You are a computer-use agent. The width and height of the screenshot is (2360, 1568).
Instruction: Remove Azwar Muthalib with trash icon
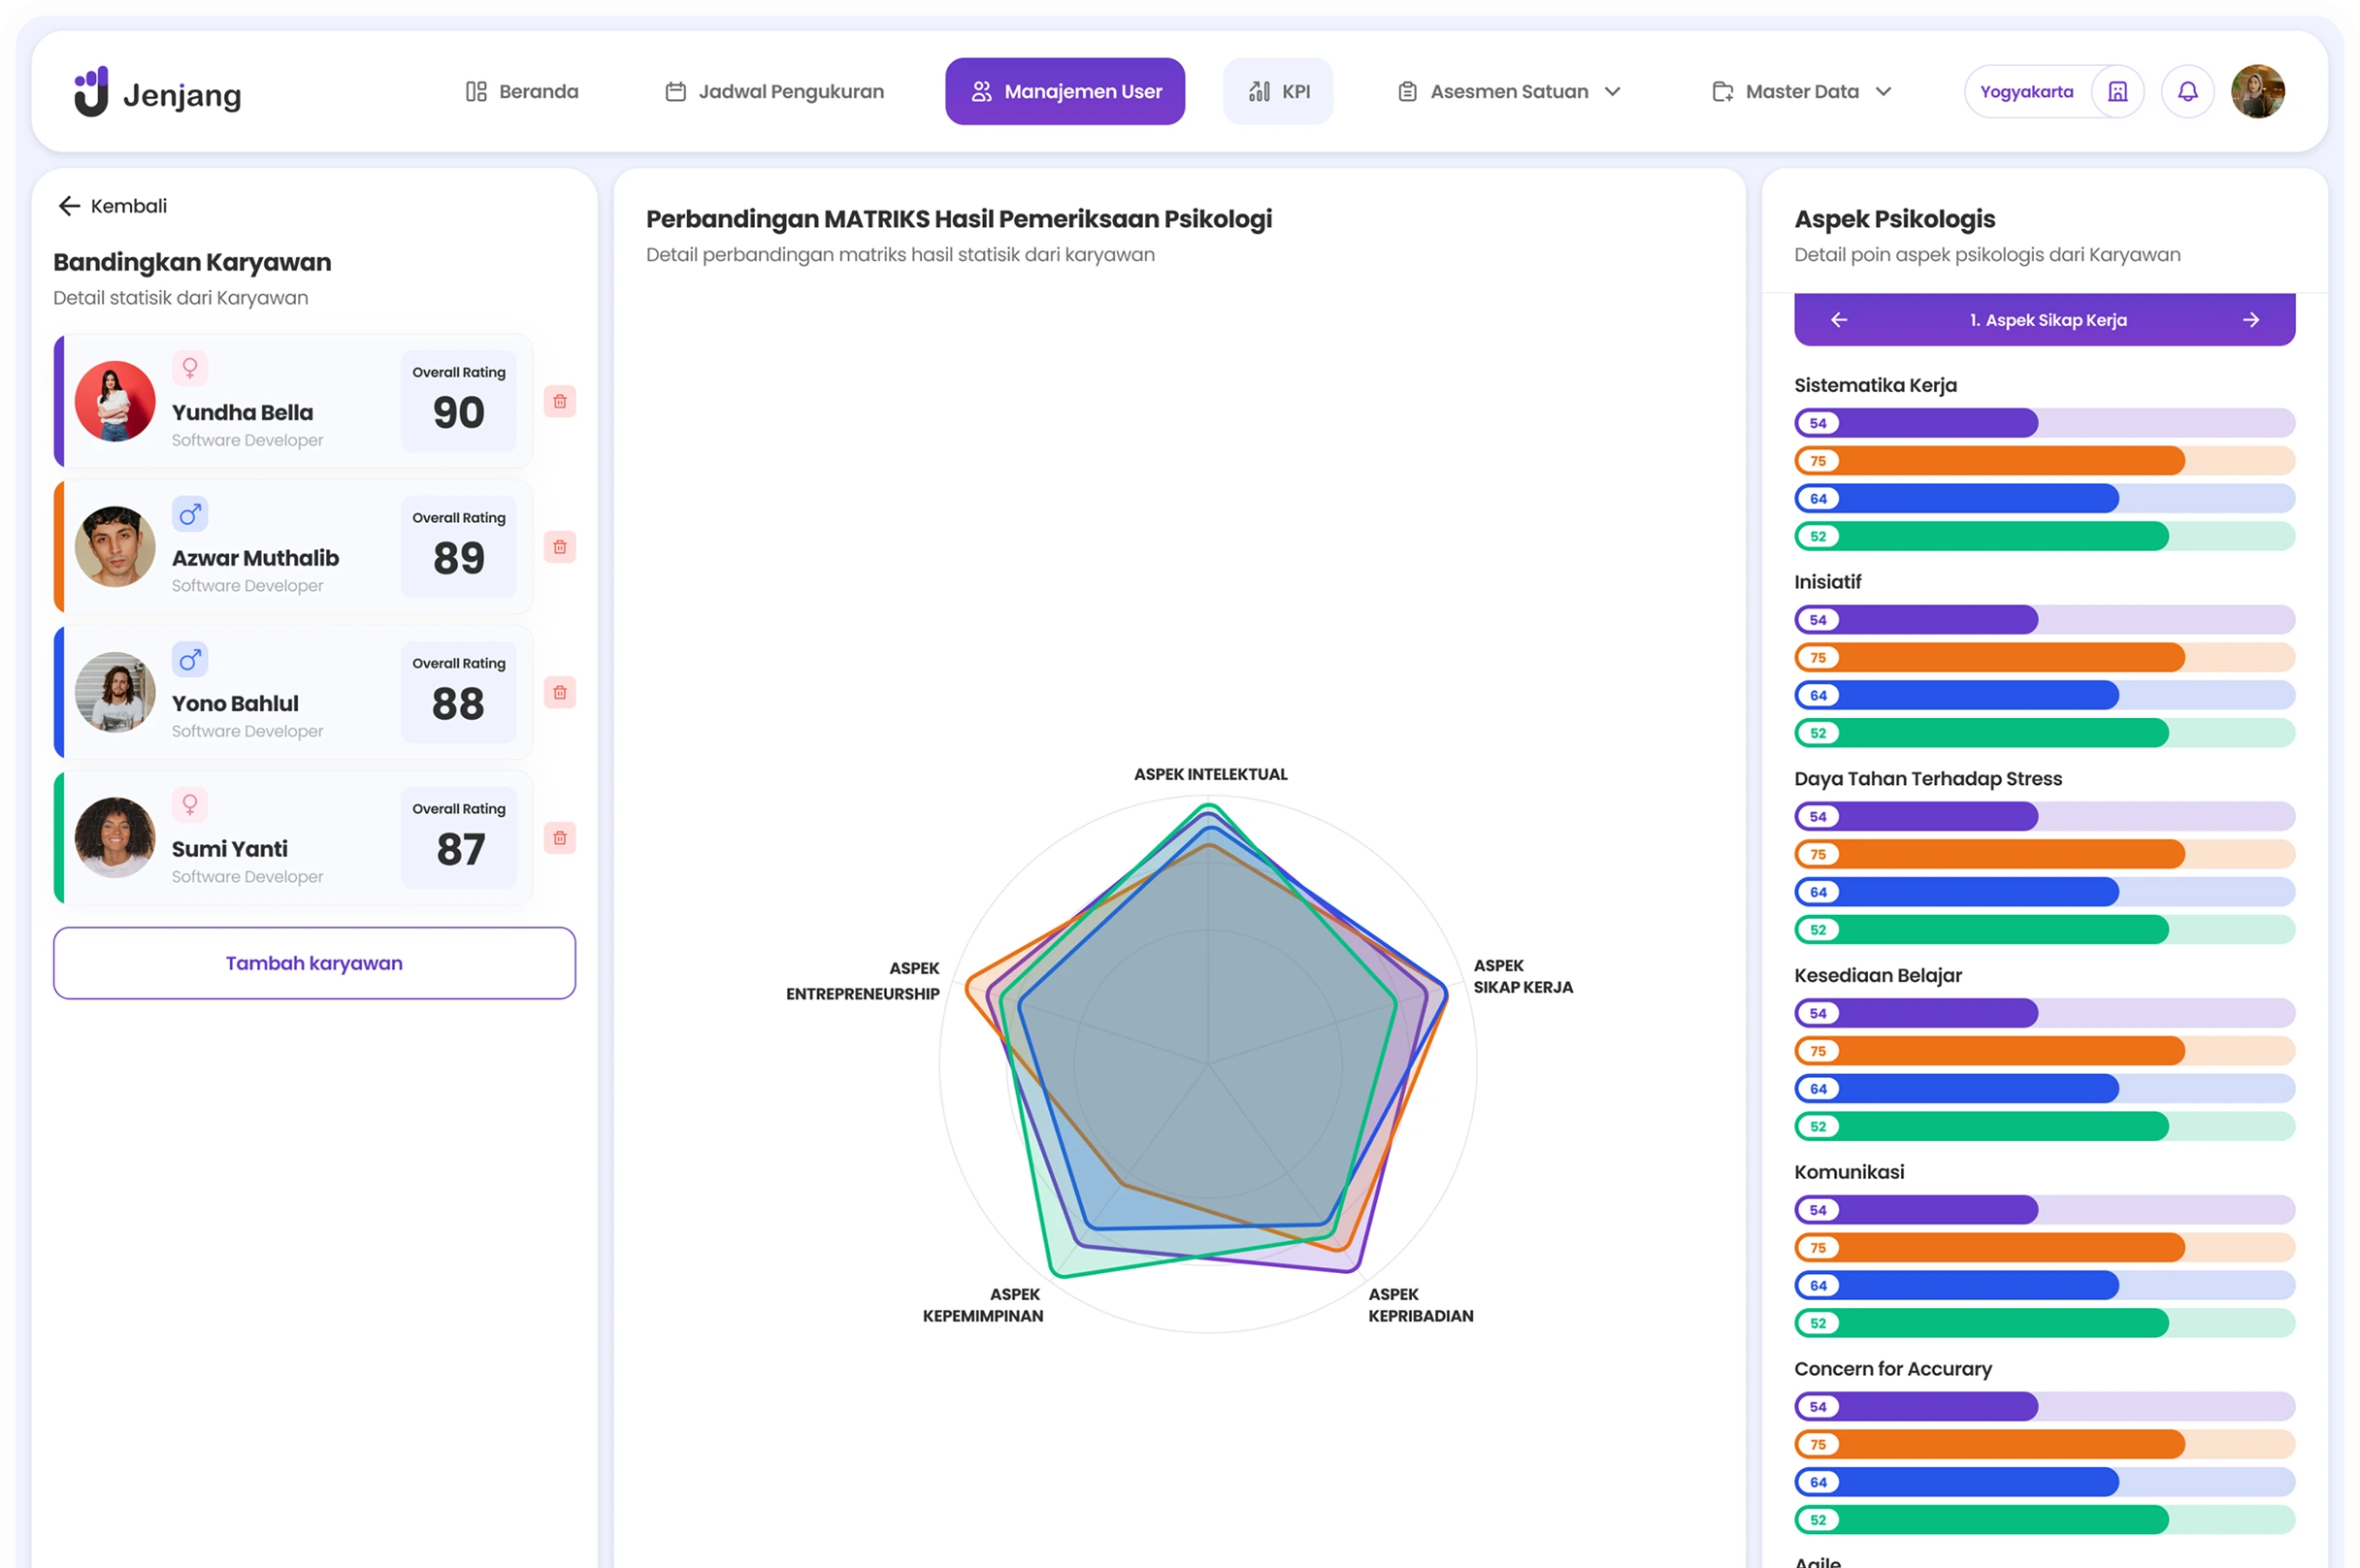(559, 547)
